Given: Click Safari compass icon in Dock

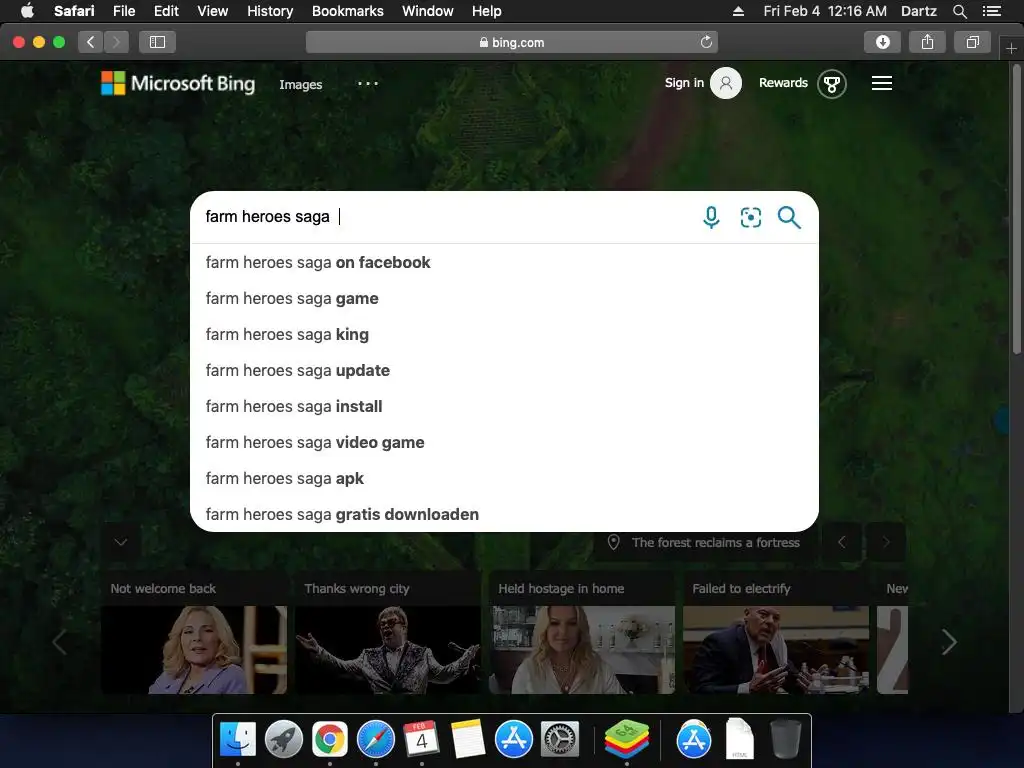Looking at the screenshot, I should (376, 739).
